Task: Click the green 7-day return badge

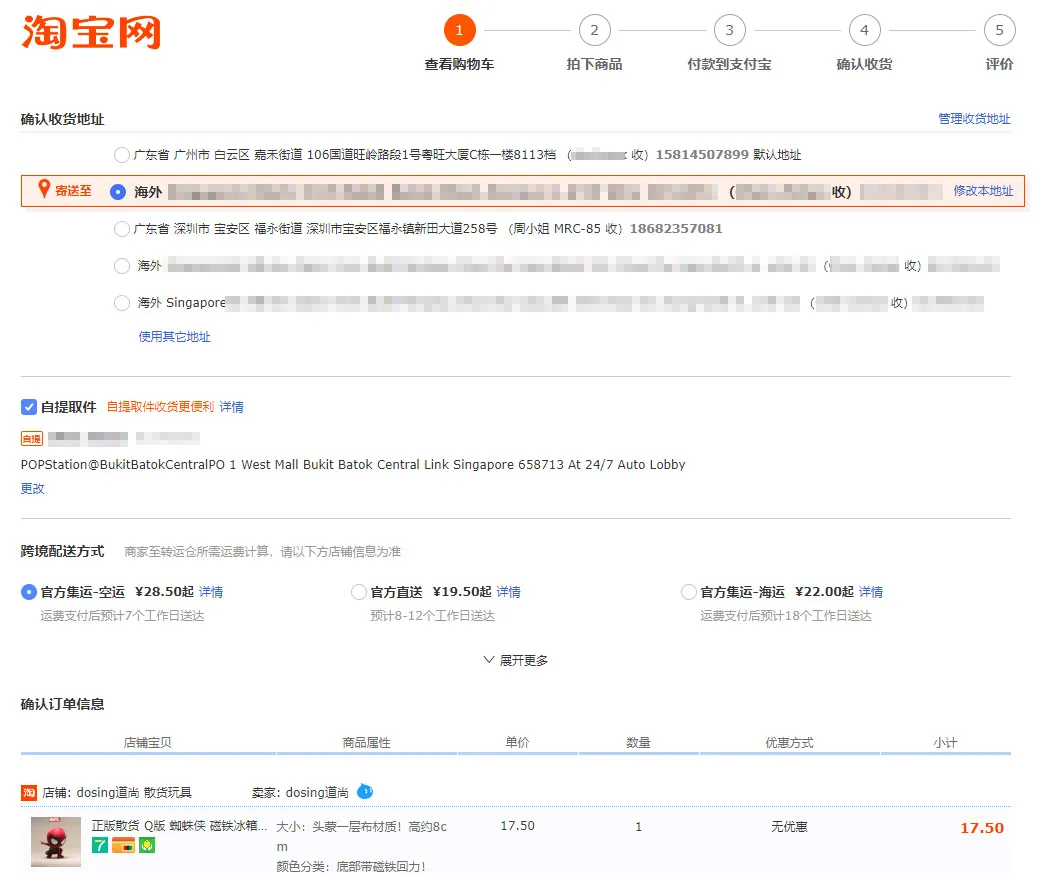Action: tap(99, 846)
